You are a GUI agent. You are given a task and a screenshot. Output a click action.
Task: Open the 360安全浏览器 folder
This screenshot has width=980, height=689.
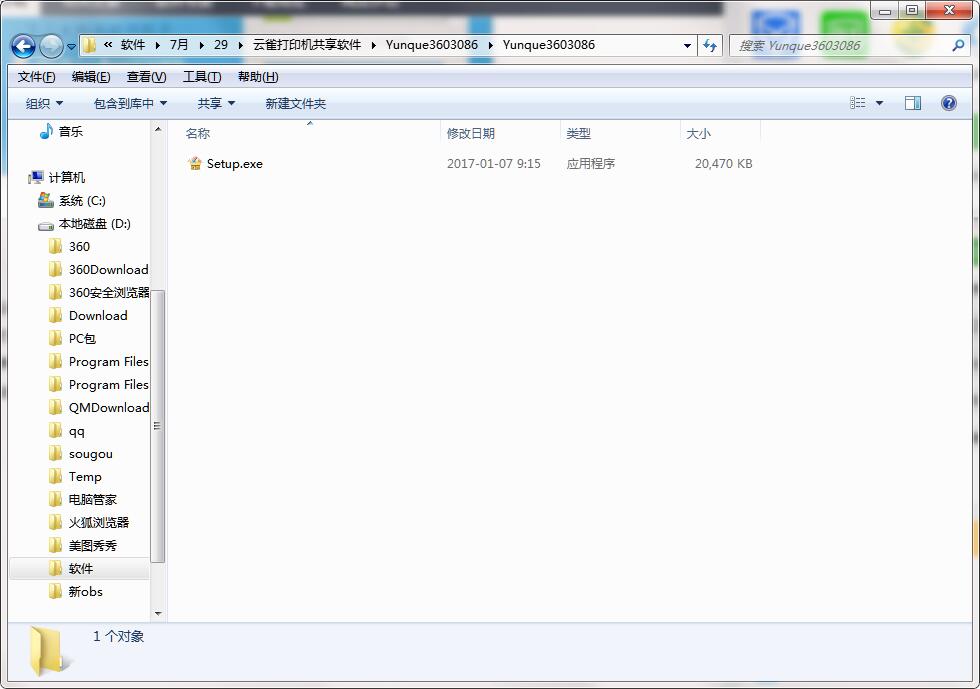point(109,293)
